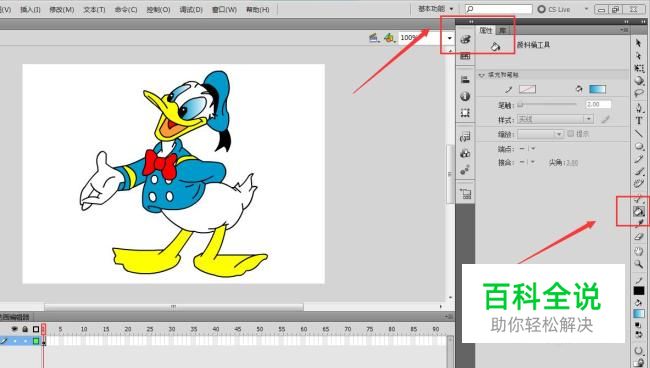The image size is (650, 368).
Task: Switch to the 库 library tab
Action: pos(502,30)
